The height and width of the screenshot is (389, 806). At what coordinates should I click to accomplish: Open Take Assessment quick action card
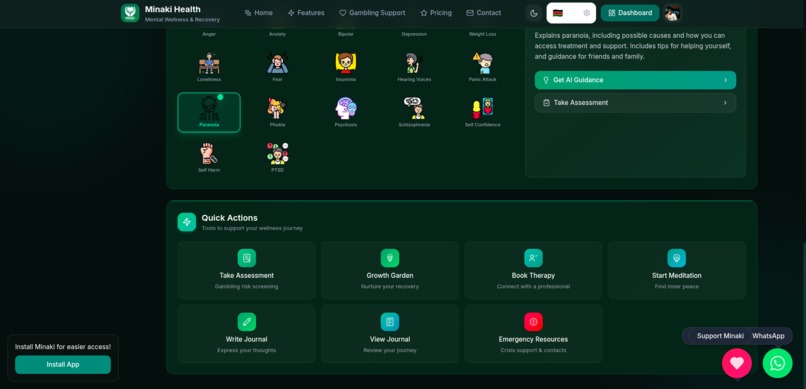point(246,270)
